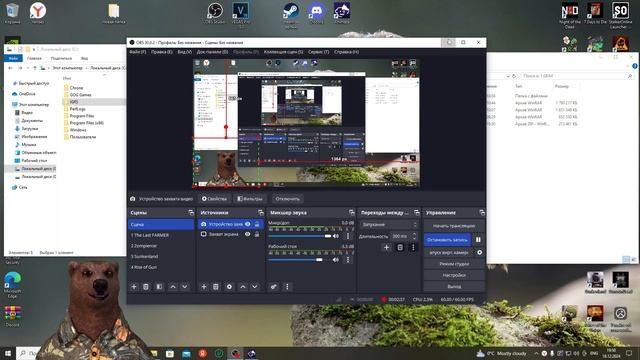Open the transition type dropdown Затухание
The image size is (640, 360).
389,224
